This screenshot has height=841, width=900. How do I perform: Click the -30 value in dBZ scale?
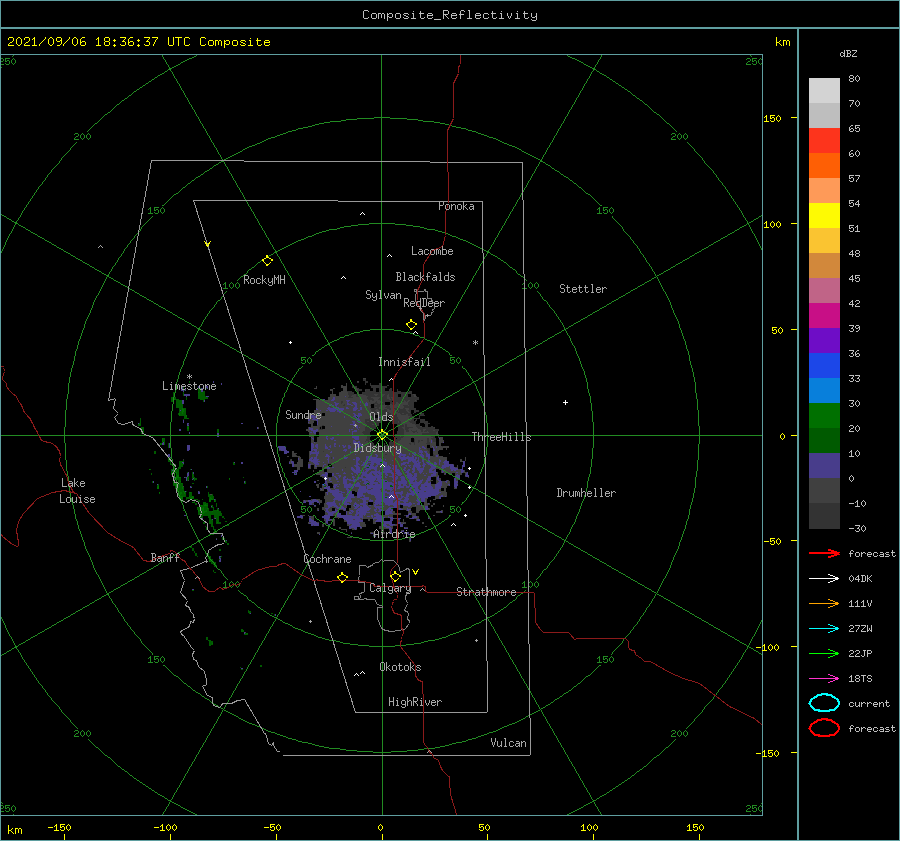(857, 528)
